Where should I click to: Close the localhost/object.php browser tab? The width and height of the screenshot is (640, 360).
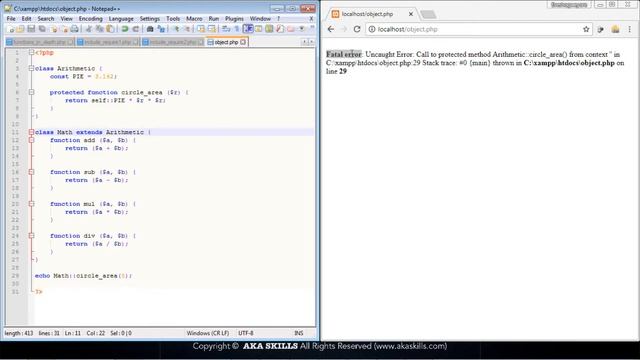click(411, 14)
